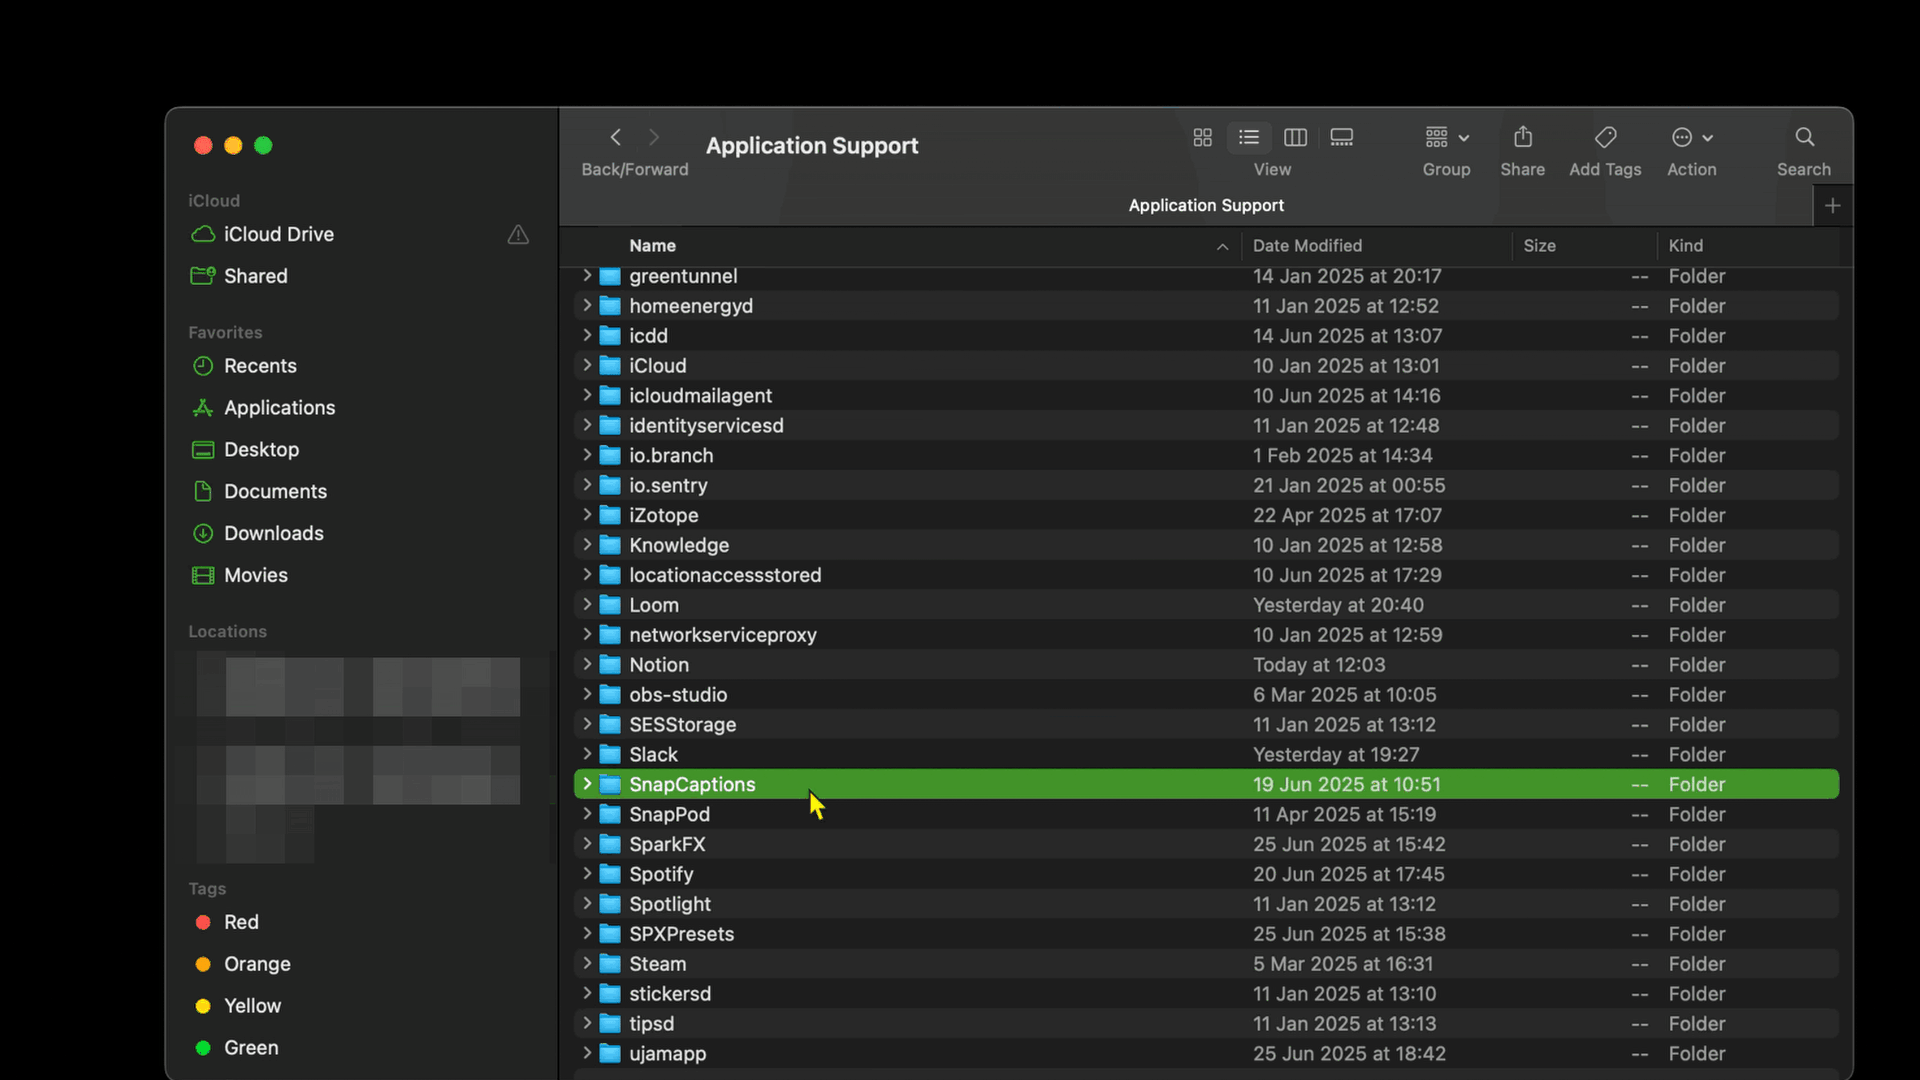Click the SparkFX folder icon
Screen dimensions: 1920x1080
point(610,845)
